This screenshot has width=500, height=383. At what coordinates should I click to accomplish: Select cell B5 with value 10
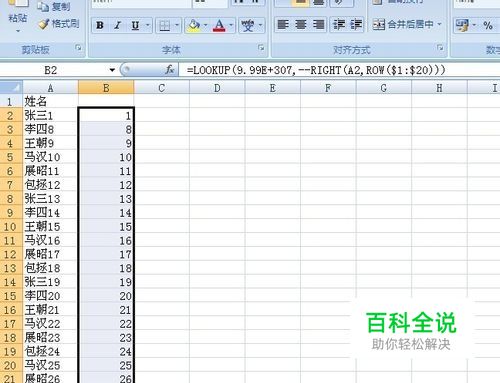click(x=106, y=157)
